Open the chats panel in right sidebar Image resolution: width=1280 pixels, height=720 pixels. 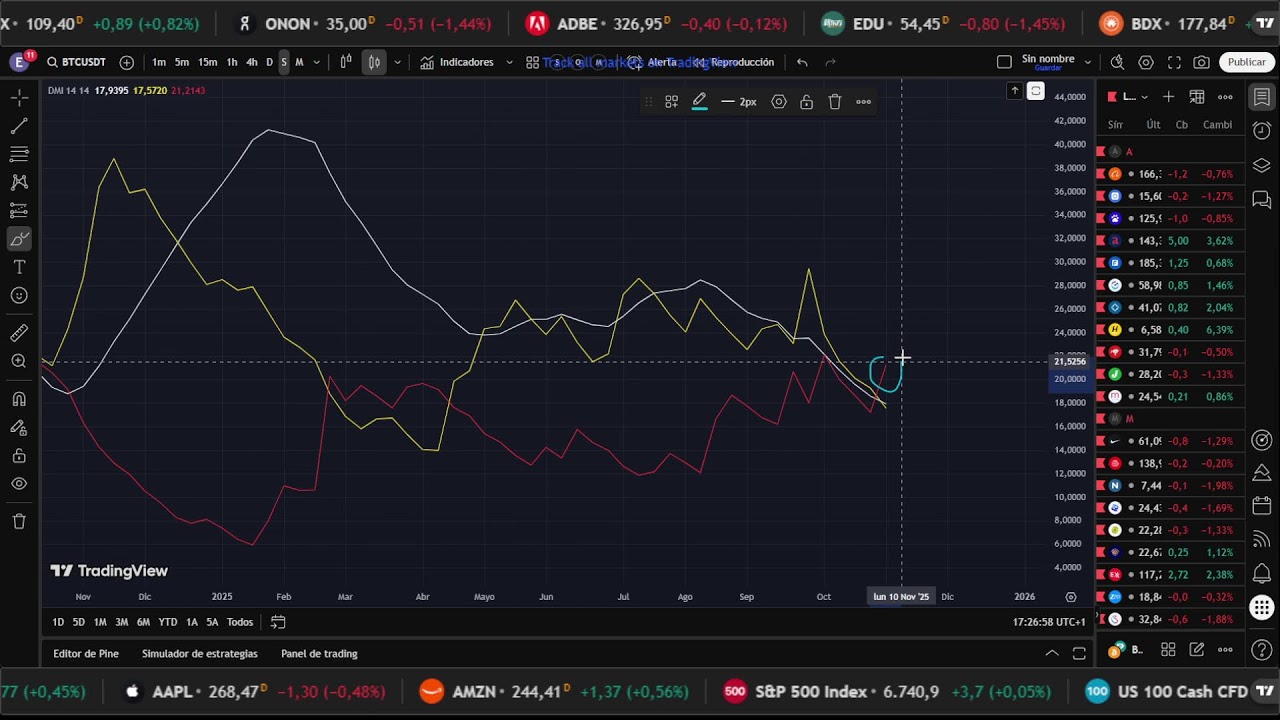(x=1262, y=199)
